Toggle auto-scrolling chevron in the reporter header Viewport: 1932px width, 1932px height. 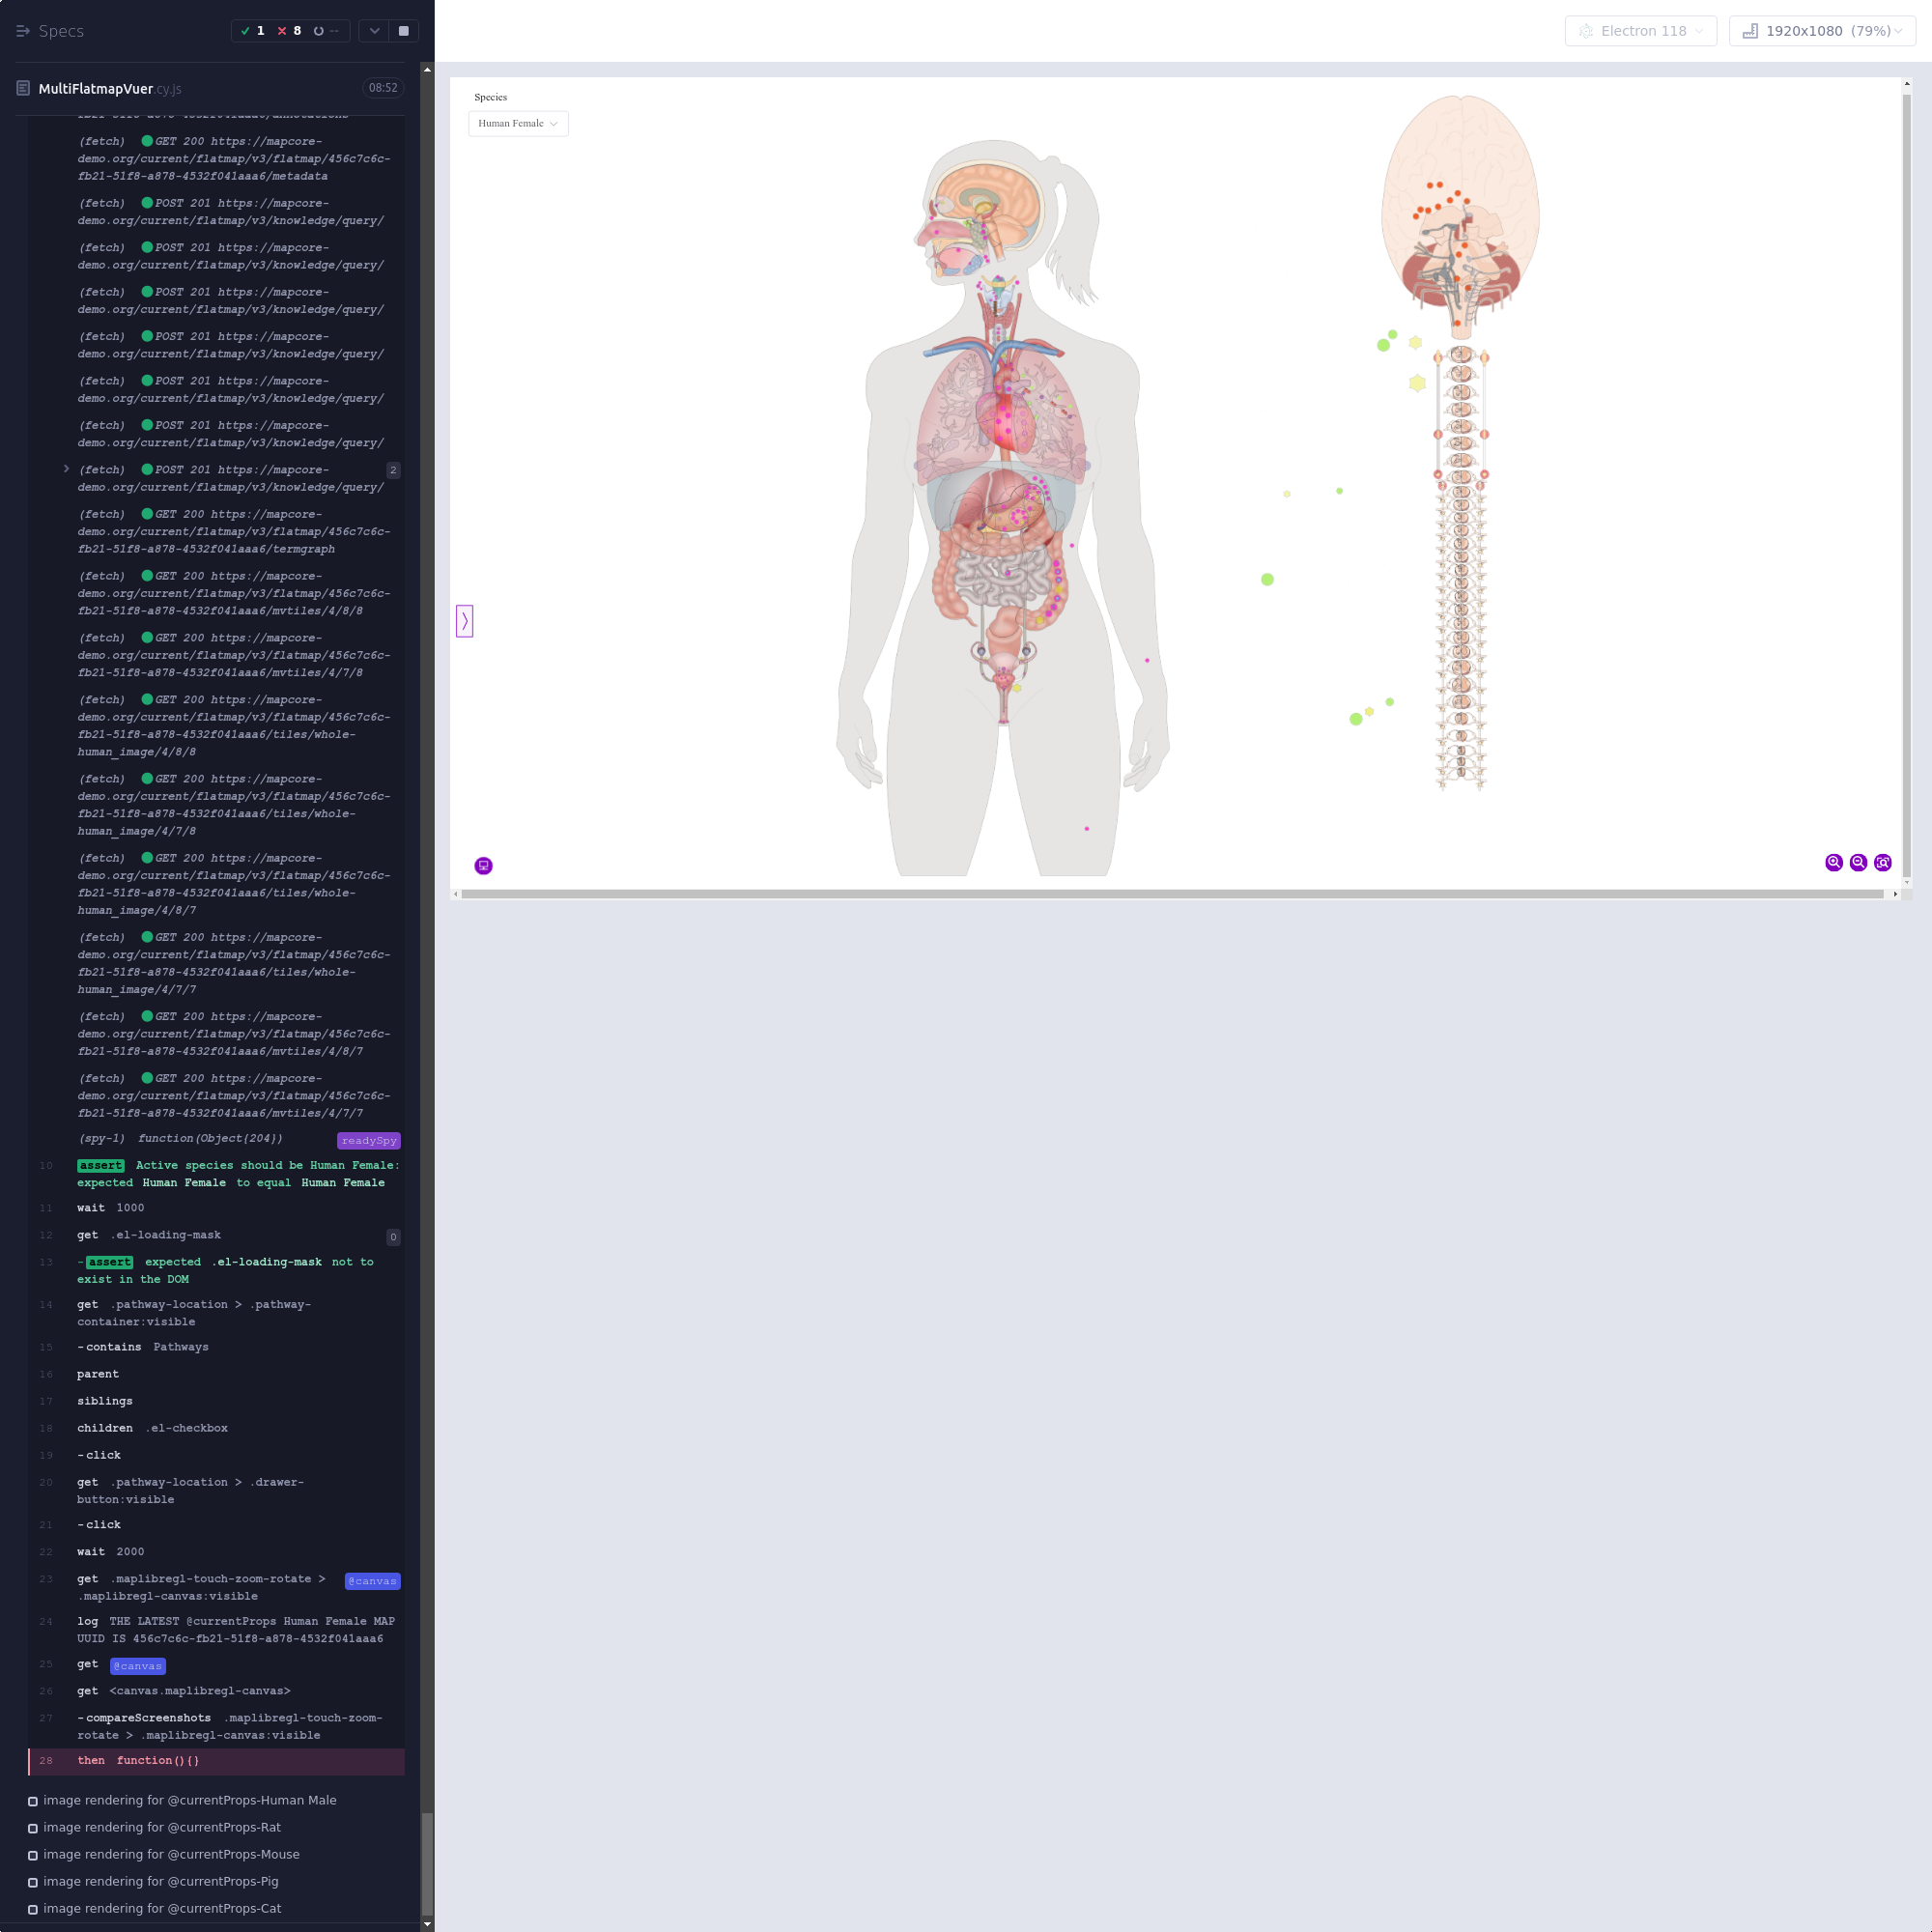pos(374,31)
